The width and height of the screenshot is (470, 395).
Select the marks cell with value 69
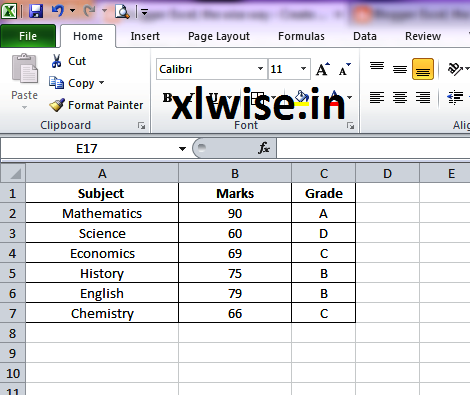(235, 253)
